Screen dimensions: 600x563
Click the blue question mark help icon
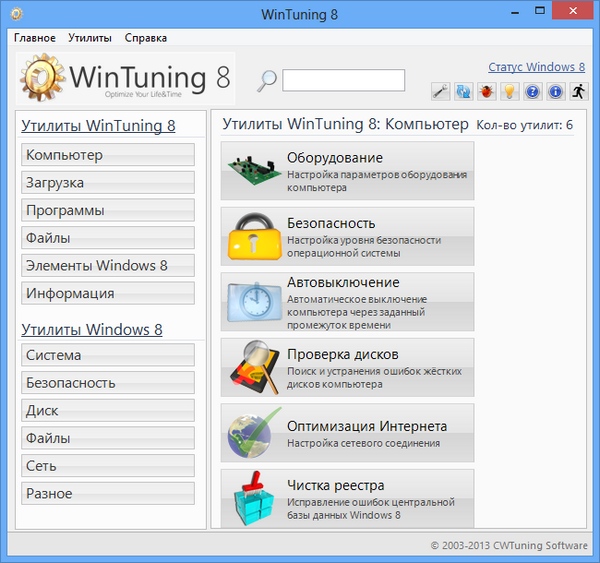coord(532,91)
